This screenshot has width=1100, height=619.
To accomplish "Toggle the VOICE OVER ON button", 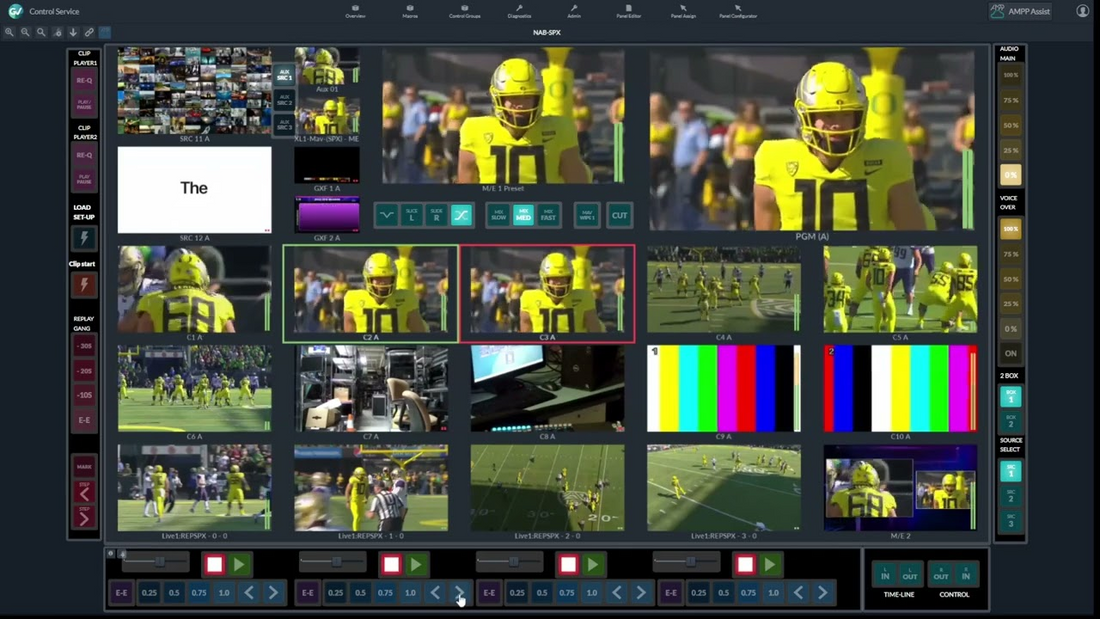I will click(1011, 353).
